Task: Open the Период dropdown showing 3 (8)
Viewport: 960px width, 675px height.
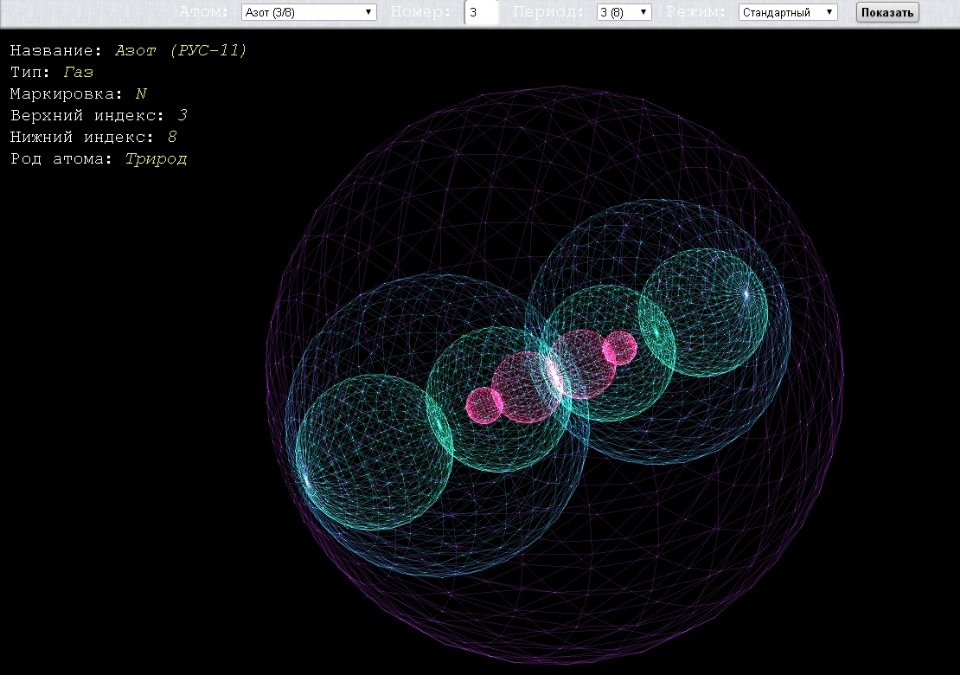Action: point(624,12)
